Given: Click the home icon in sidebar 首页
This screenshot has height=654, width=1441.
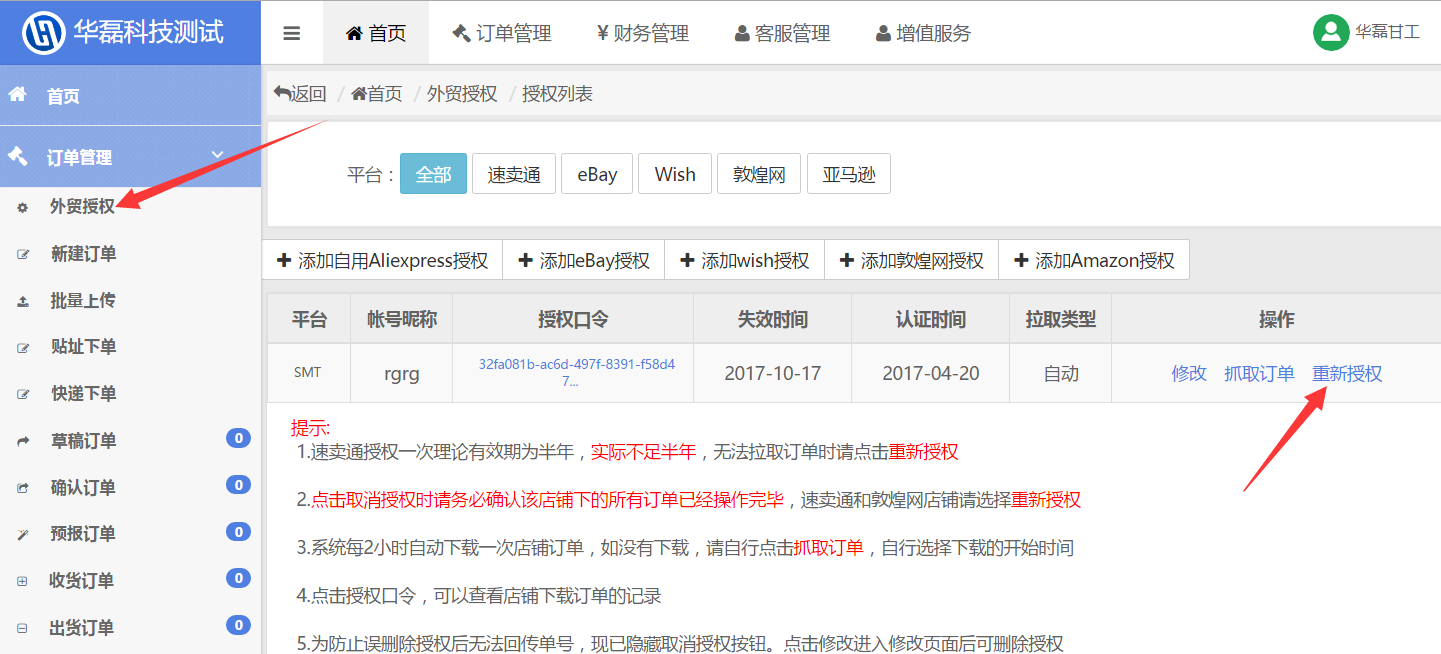Looking at the screenshot, I should [x=18, y=95].
